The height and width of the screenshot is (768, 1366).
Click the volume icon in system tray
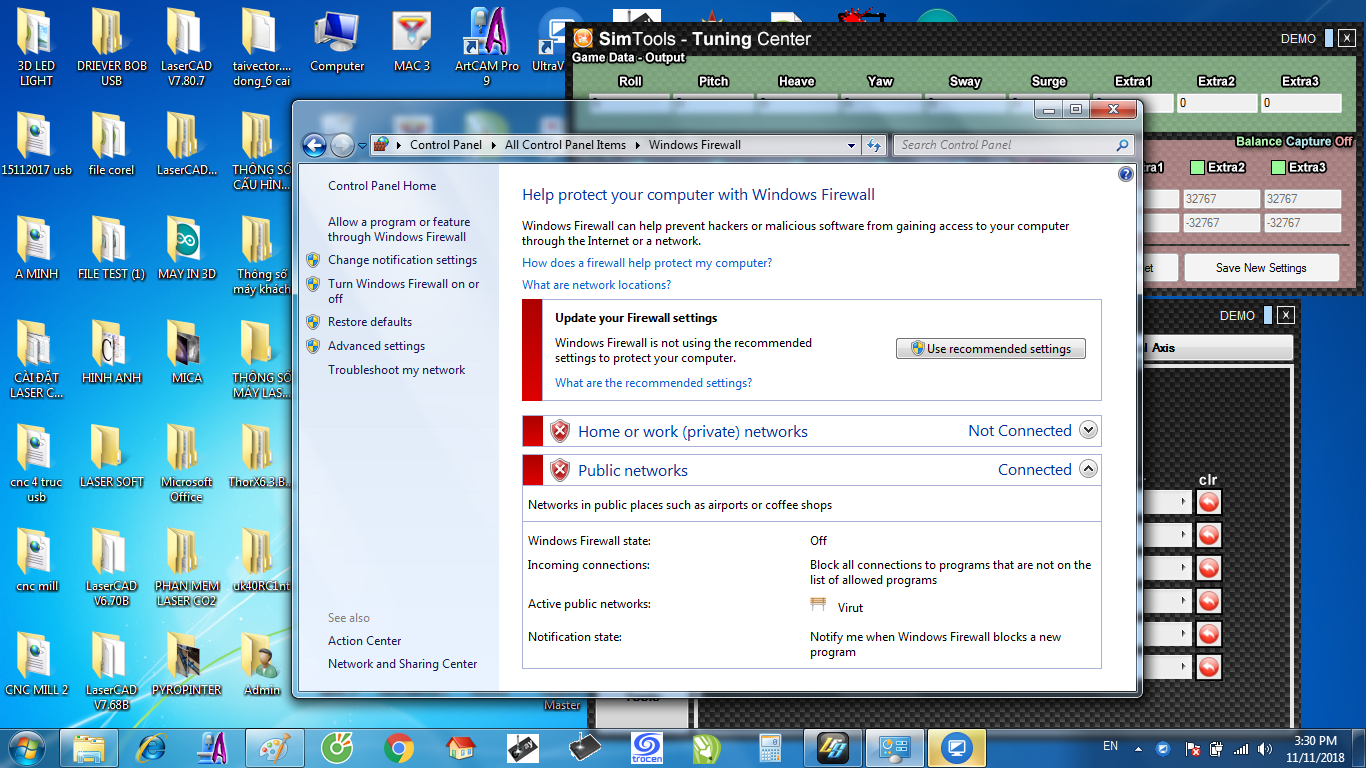pos(1264,748)
